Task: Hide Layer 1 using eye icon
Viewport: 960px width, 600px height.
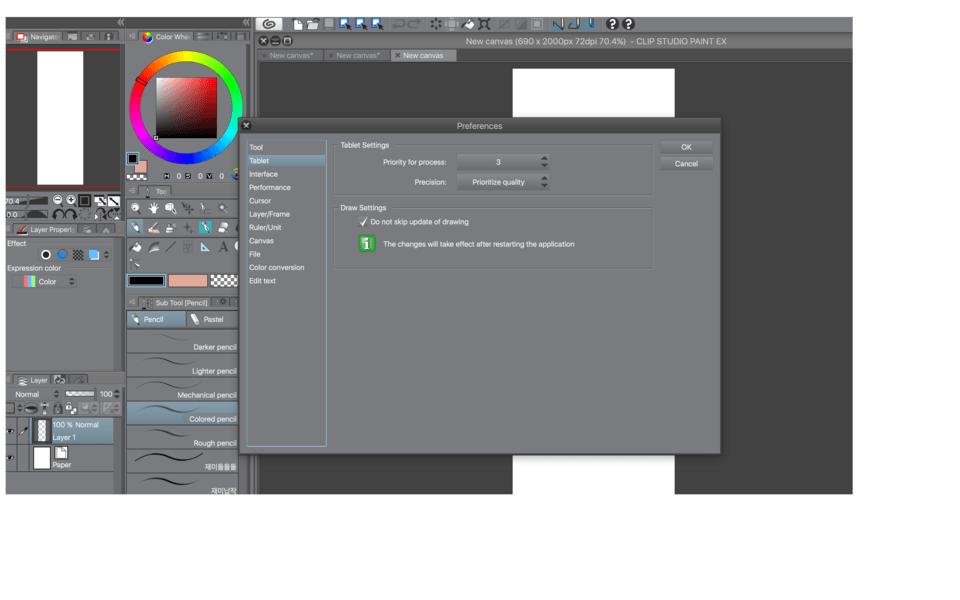Action: click(10, 432)
